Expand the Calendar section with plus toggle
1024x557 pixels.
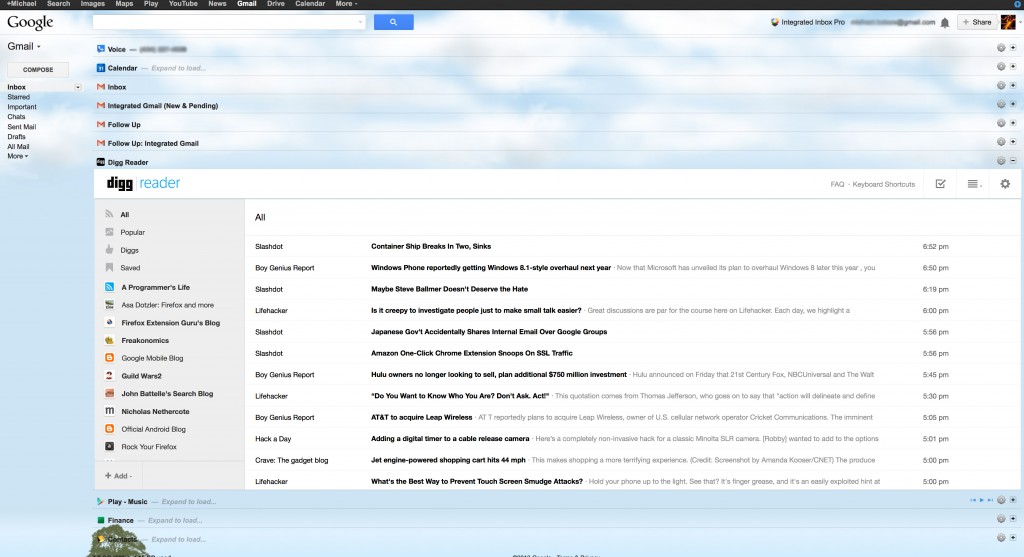click(x=1012, y=68)
